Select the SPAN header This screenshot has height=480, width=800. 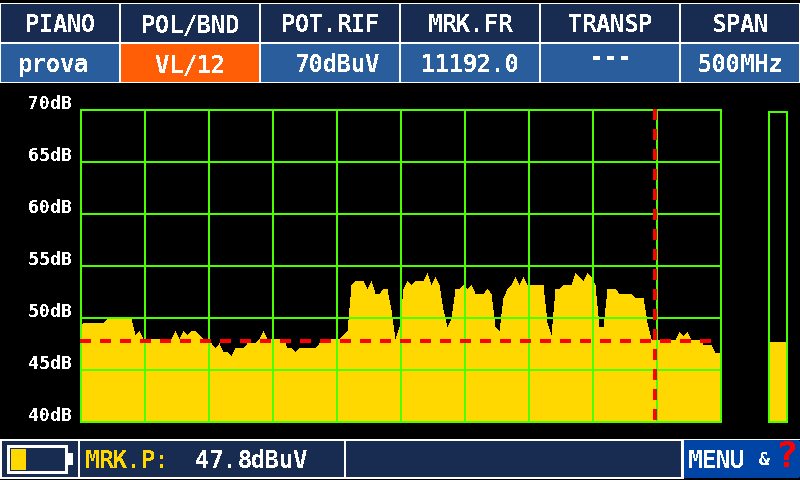(740, 23)
